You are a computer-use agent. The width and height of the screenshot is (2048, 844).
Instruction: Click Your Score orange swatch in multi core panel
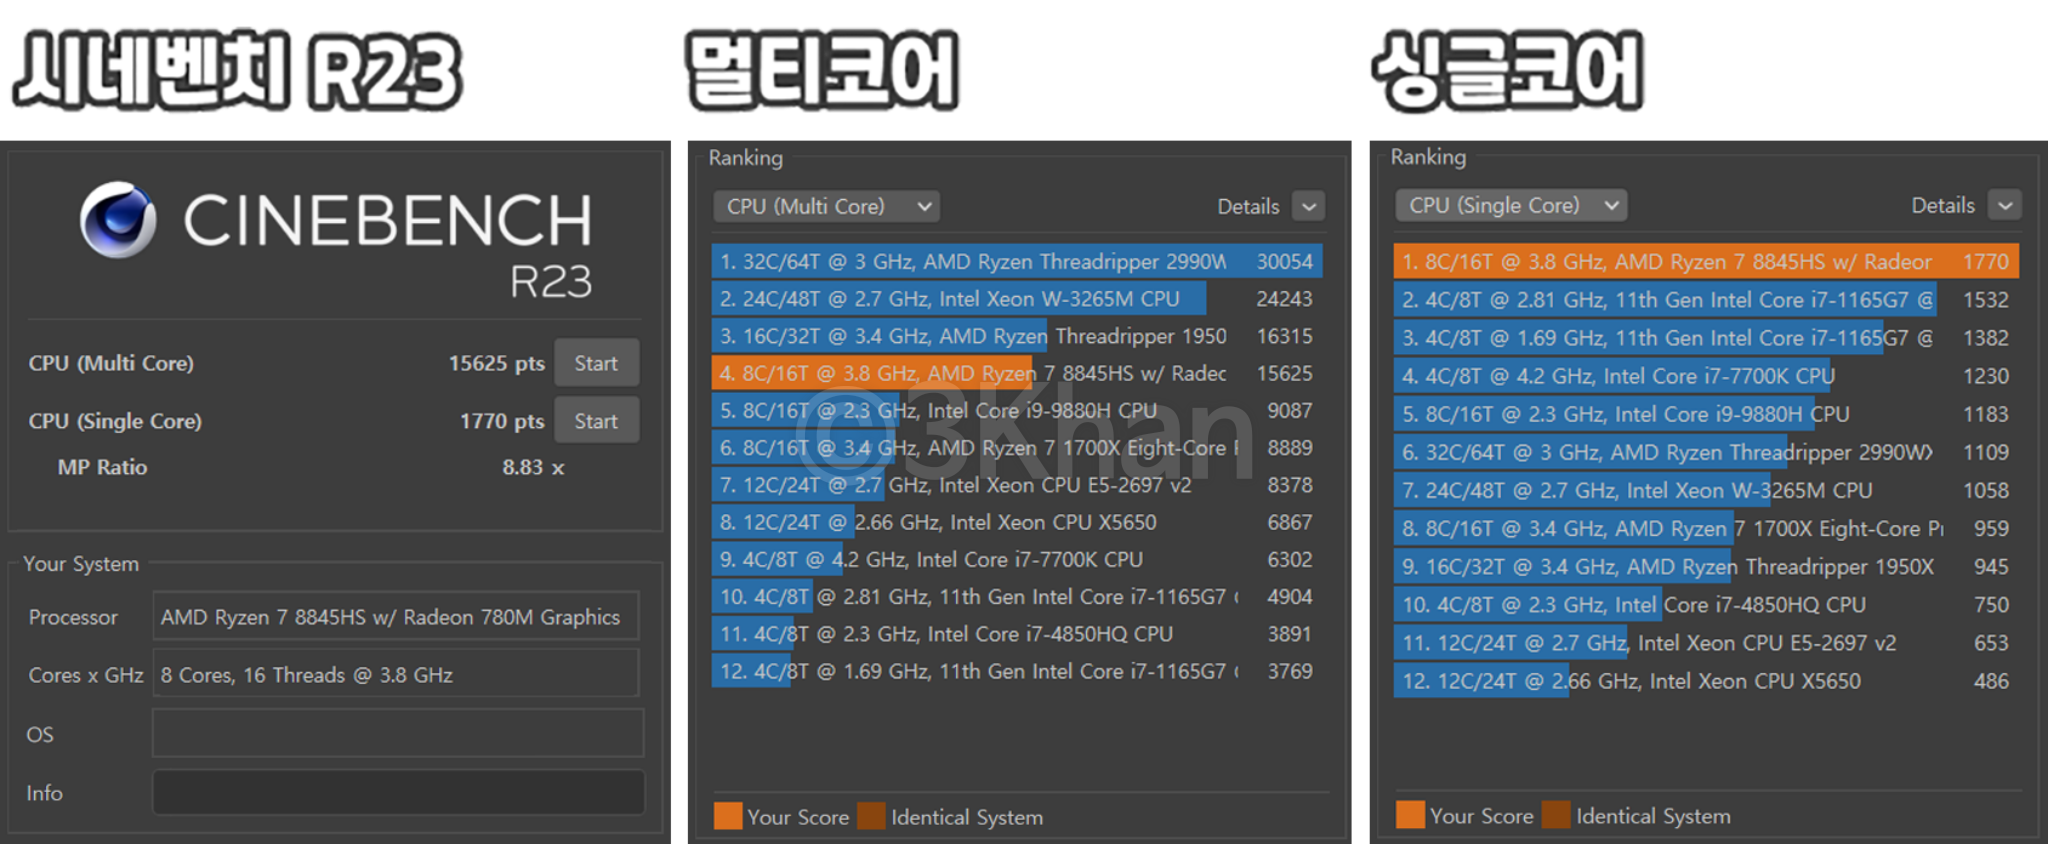[x=728, y=816]
